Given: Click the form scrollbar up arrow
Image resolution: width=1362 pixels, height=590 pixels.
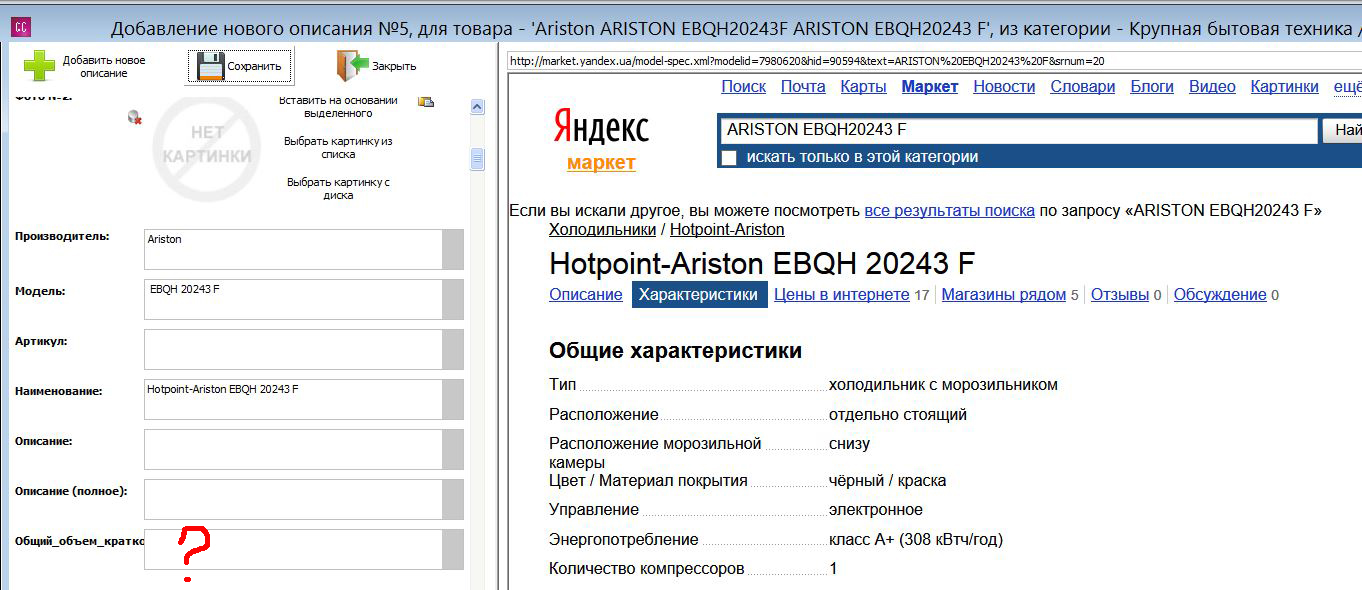Looking at the screenshot, I should (477, 106).
